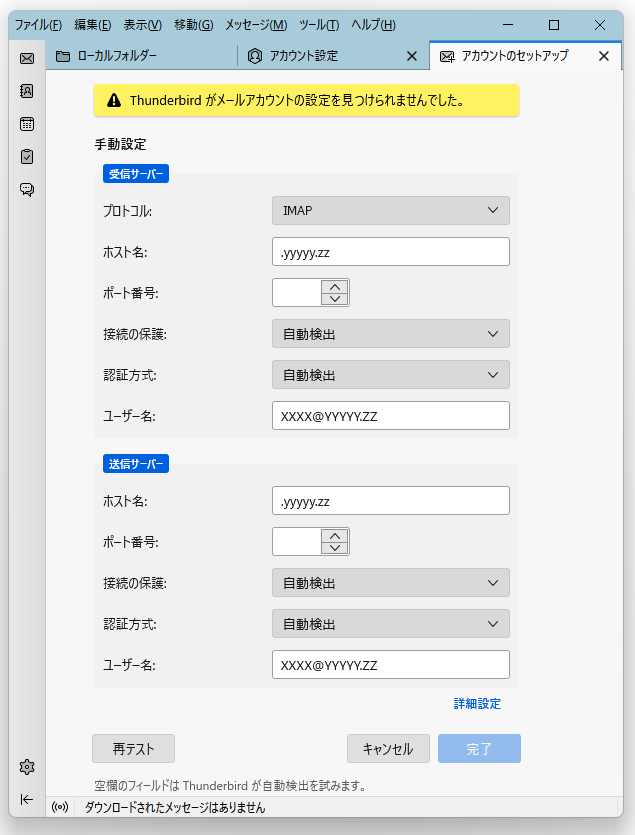Focus incoming server ポート番号 field
This screenshot has height=835, width=635.
[x=297, y=292]
